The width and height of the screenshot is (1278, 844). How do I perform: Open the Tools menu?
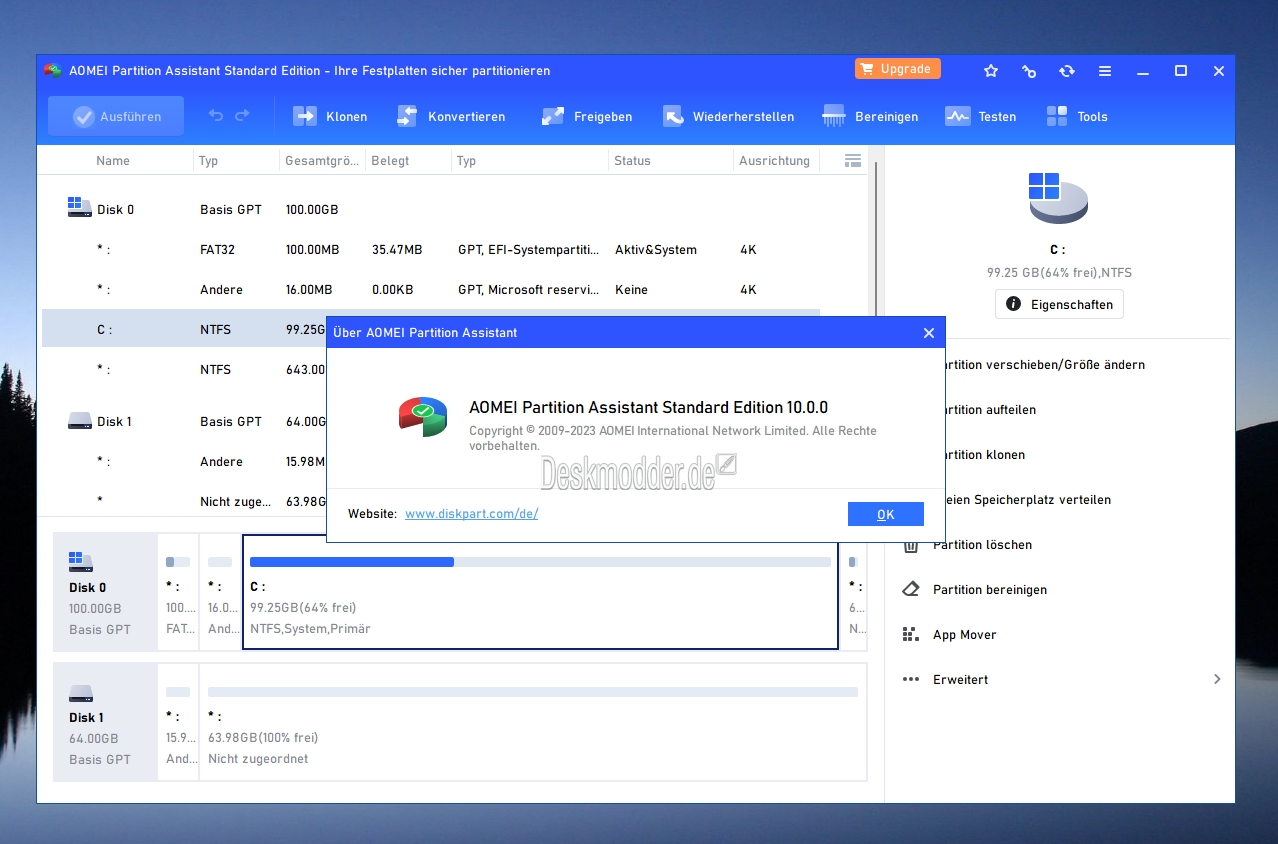(1077, 116)
